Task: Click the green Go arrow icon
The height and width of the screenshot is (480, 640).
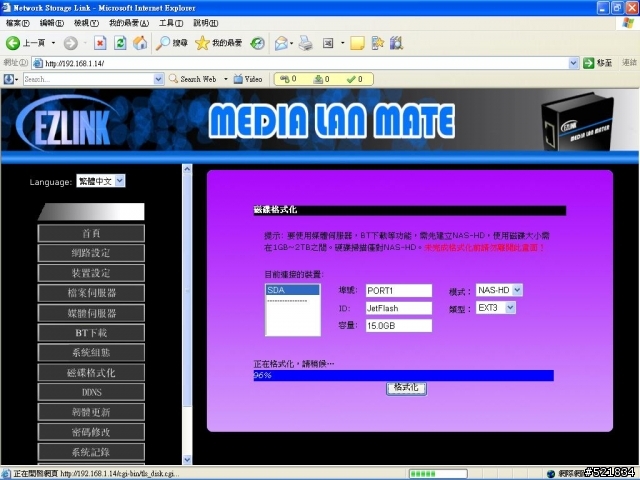Action: click(588, 63)
